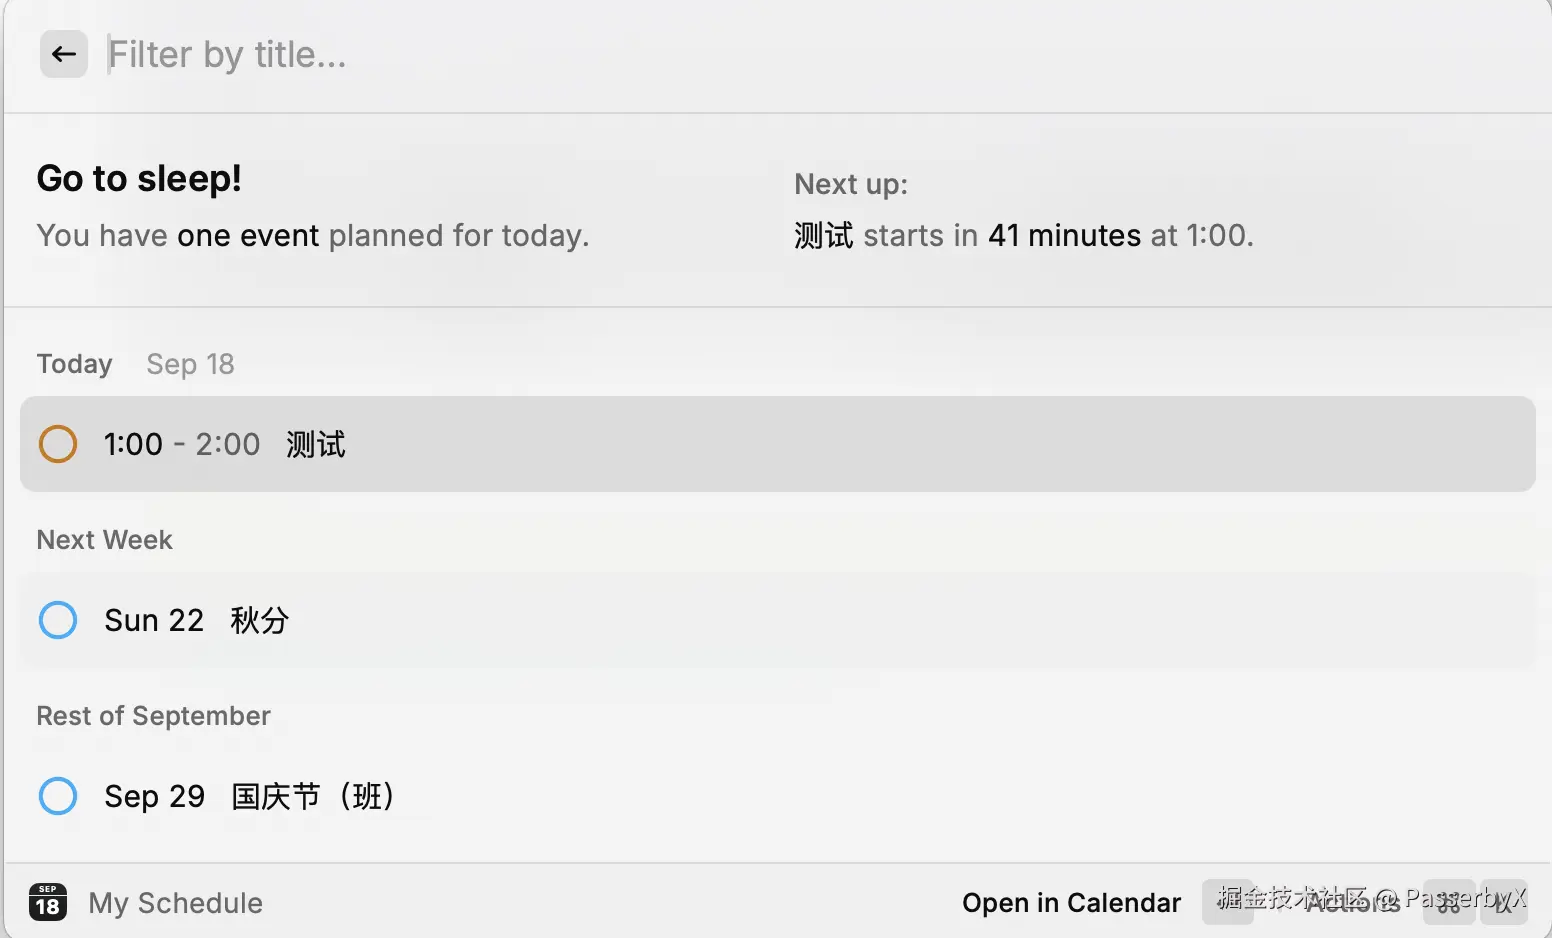Click the My Schedule label
The height and width of the screenshot is (938, 1552).
[176, 903]
